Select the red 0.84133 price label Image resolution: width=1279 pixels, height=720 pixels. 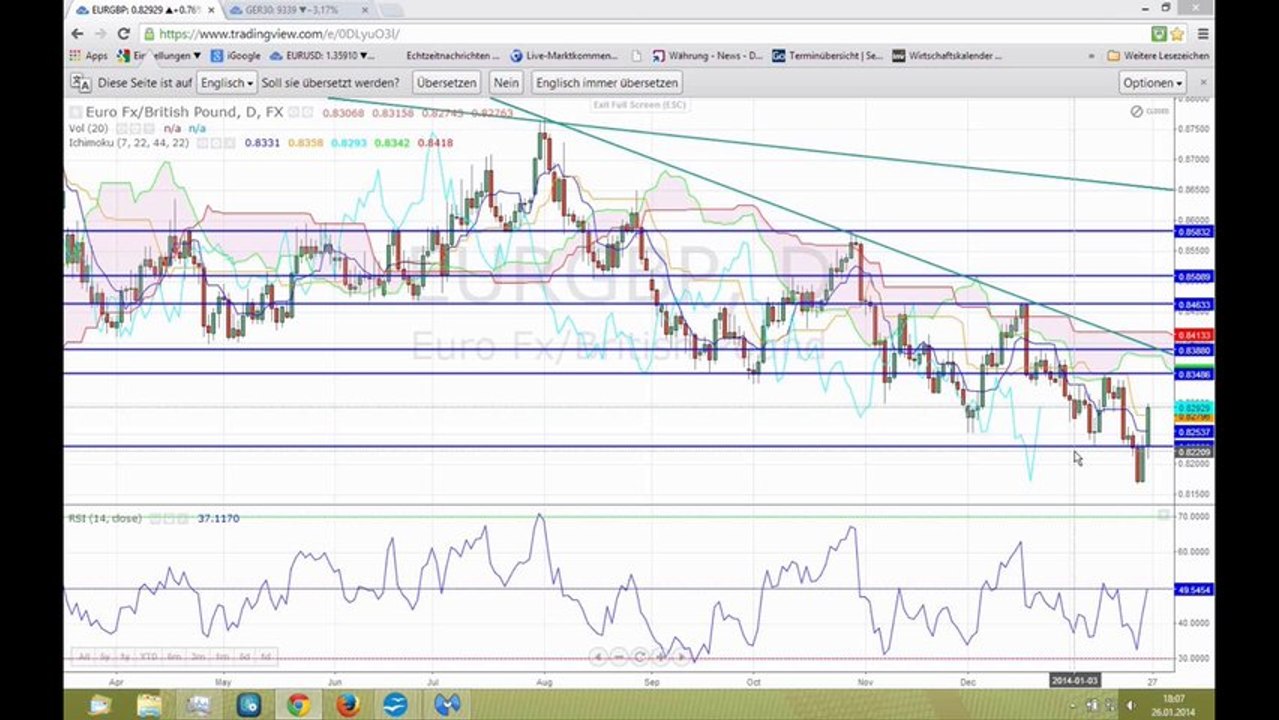pyautogui.click(x=1193, y=336)
